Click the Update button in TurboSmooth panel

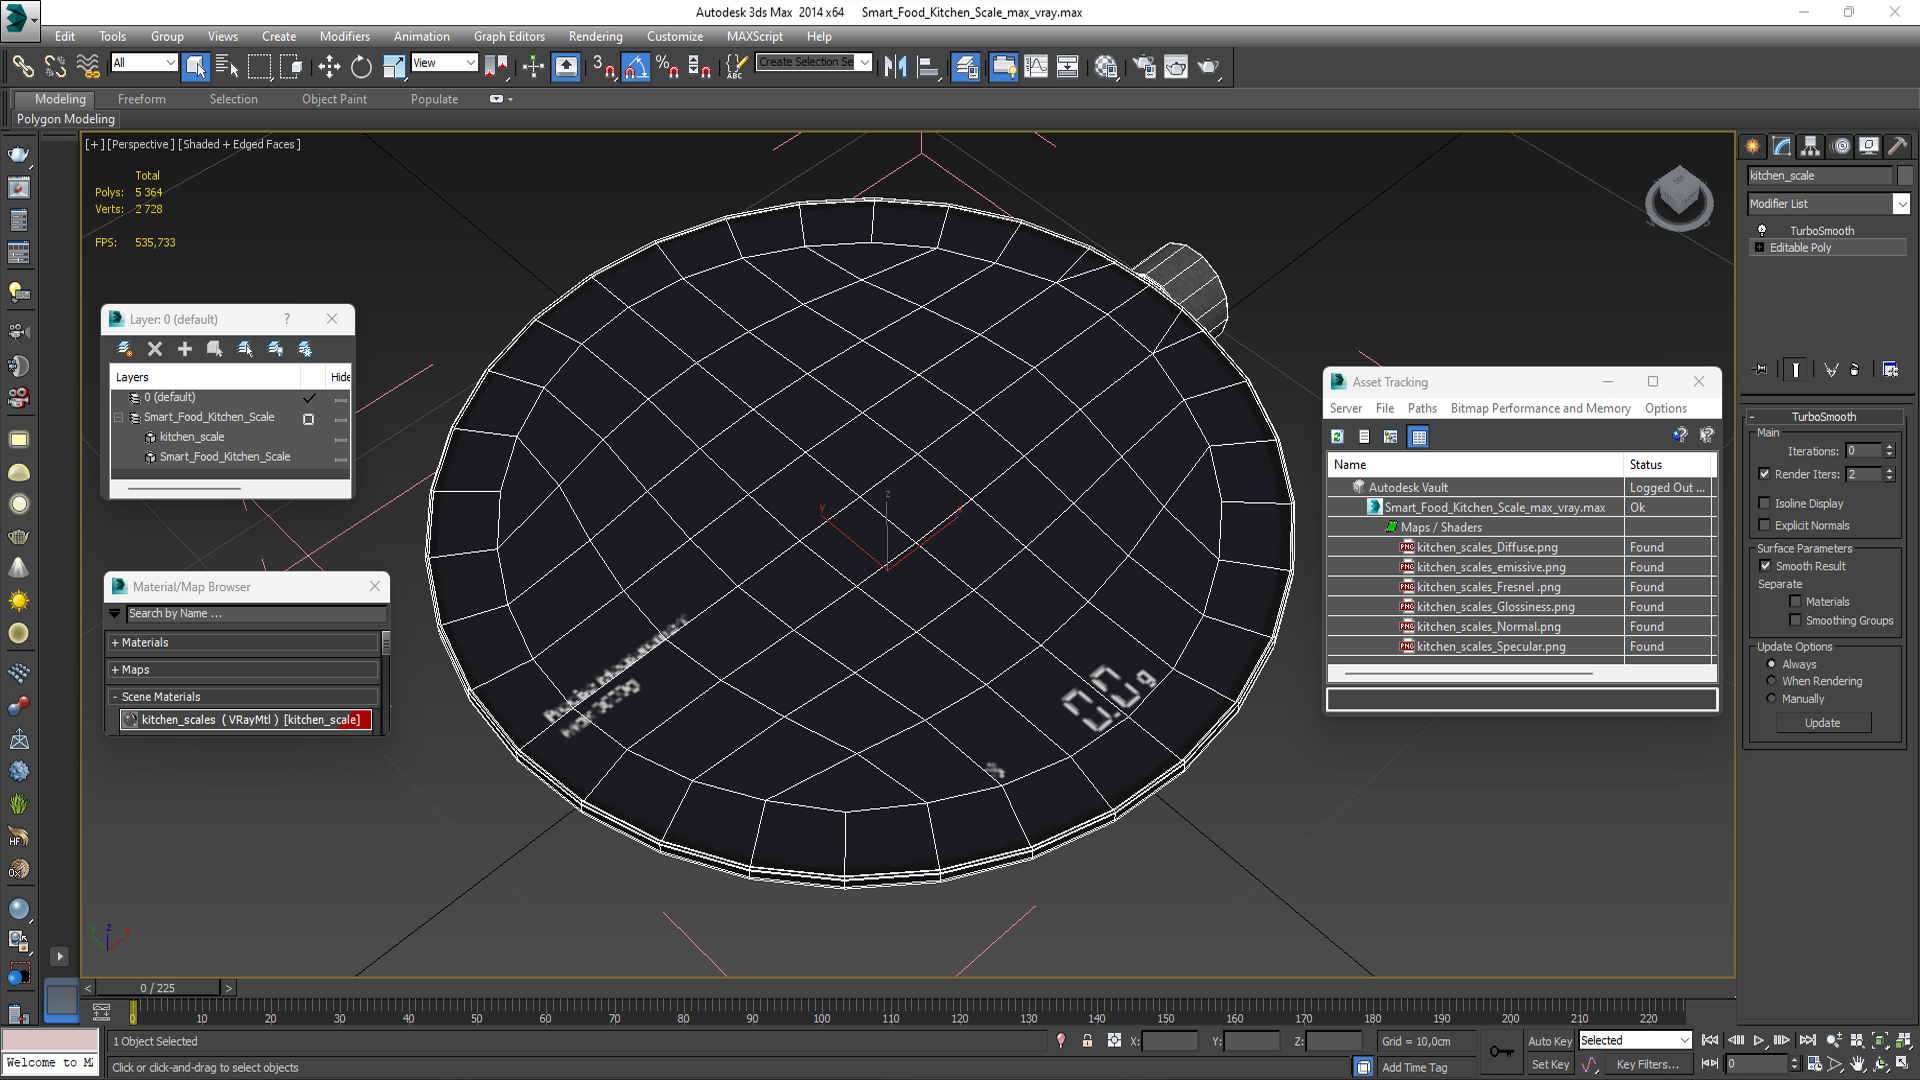1822,723
